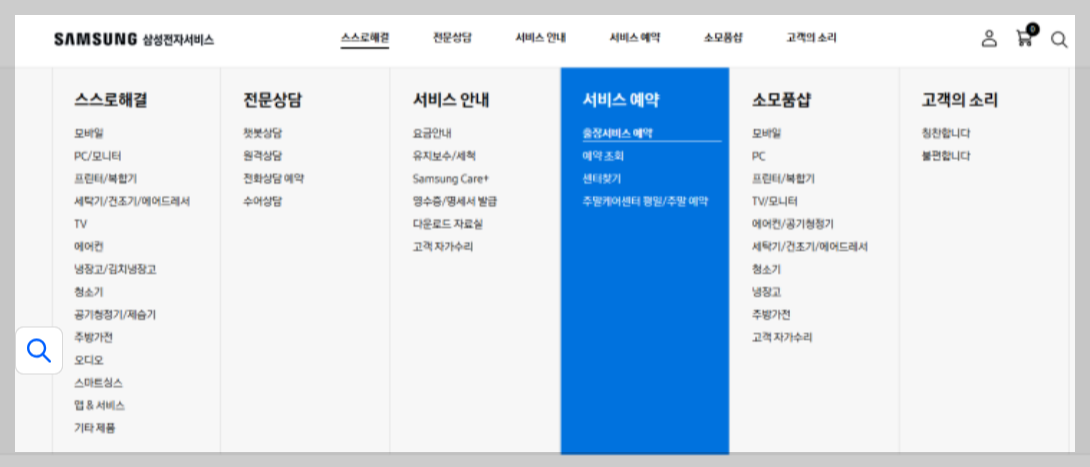Open 프린터/복합기 under the 소모품샵 column
Viewport: 1090px width, 467px height.
[783, 179]
